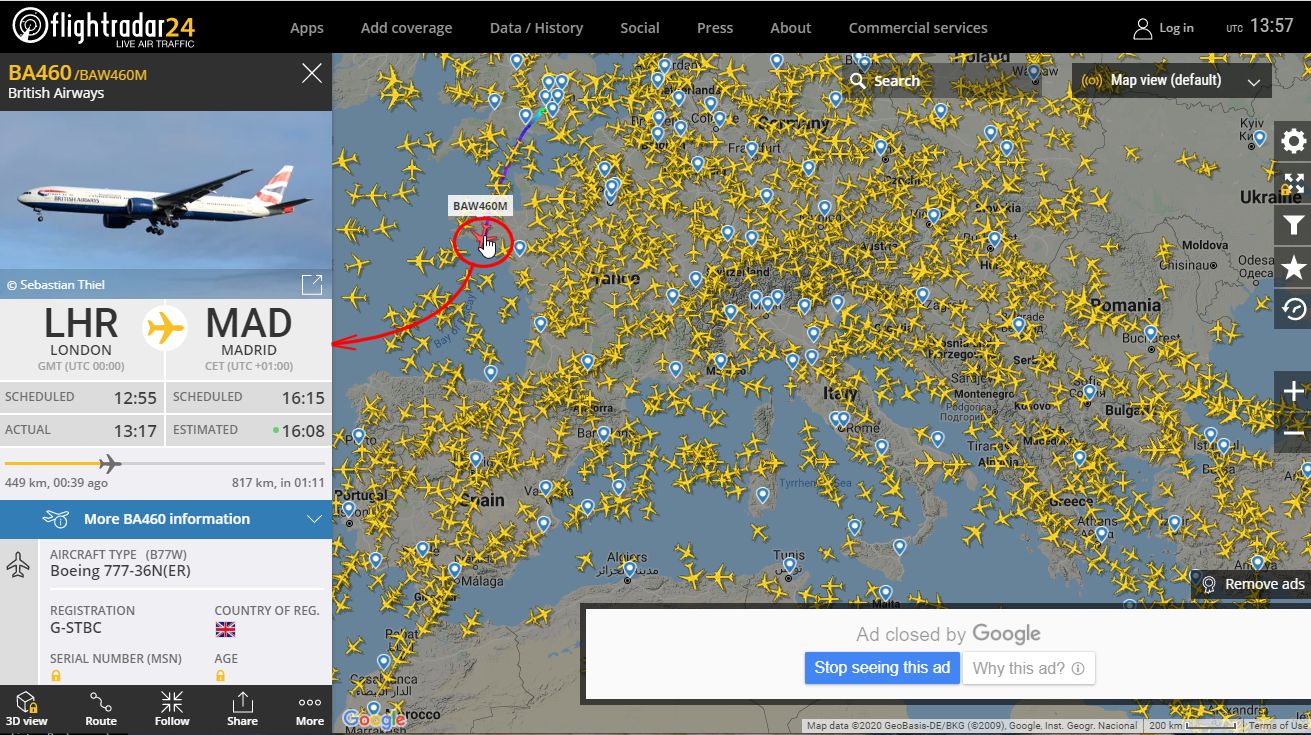
Task: Click the More BA460 information chevron
Action: [313, 519]
